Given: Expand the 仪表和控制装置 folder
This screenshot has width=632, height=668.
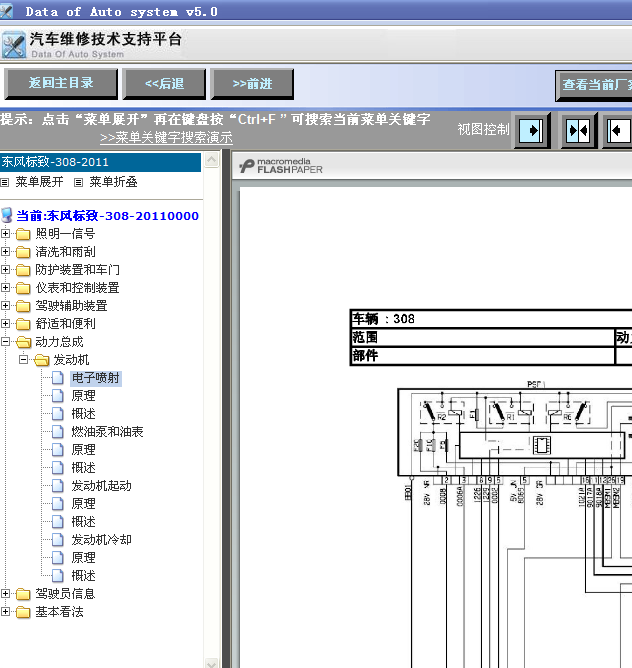Looking at the screenshot, I should (5, 288).
